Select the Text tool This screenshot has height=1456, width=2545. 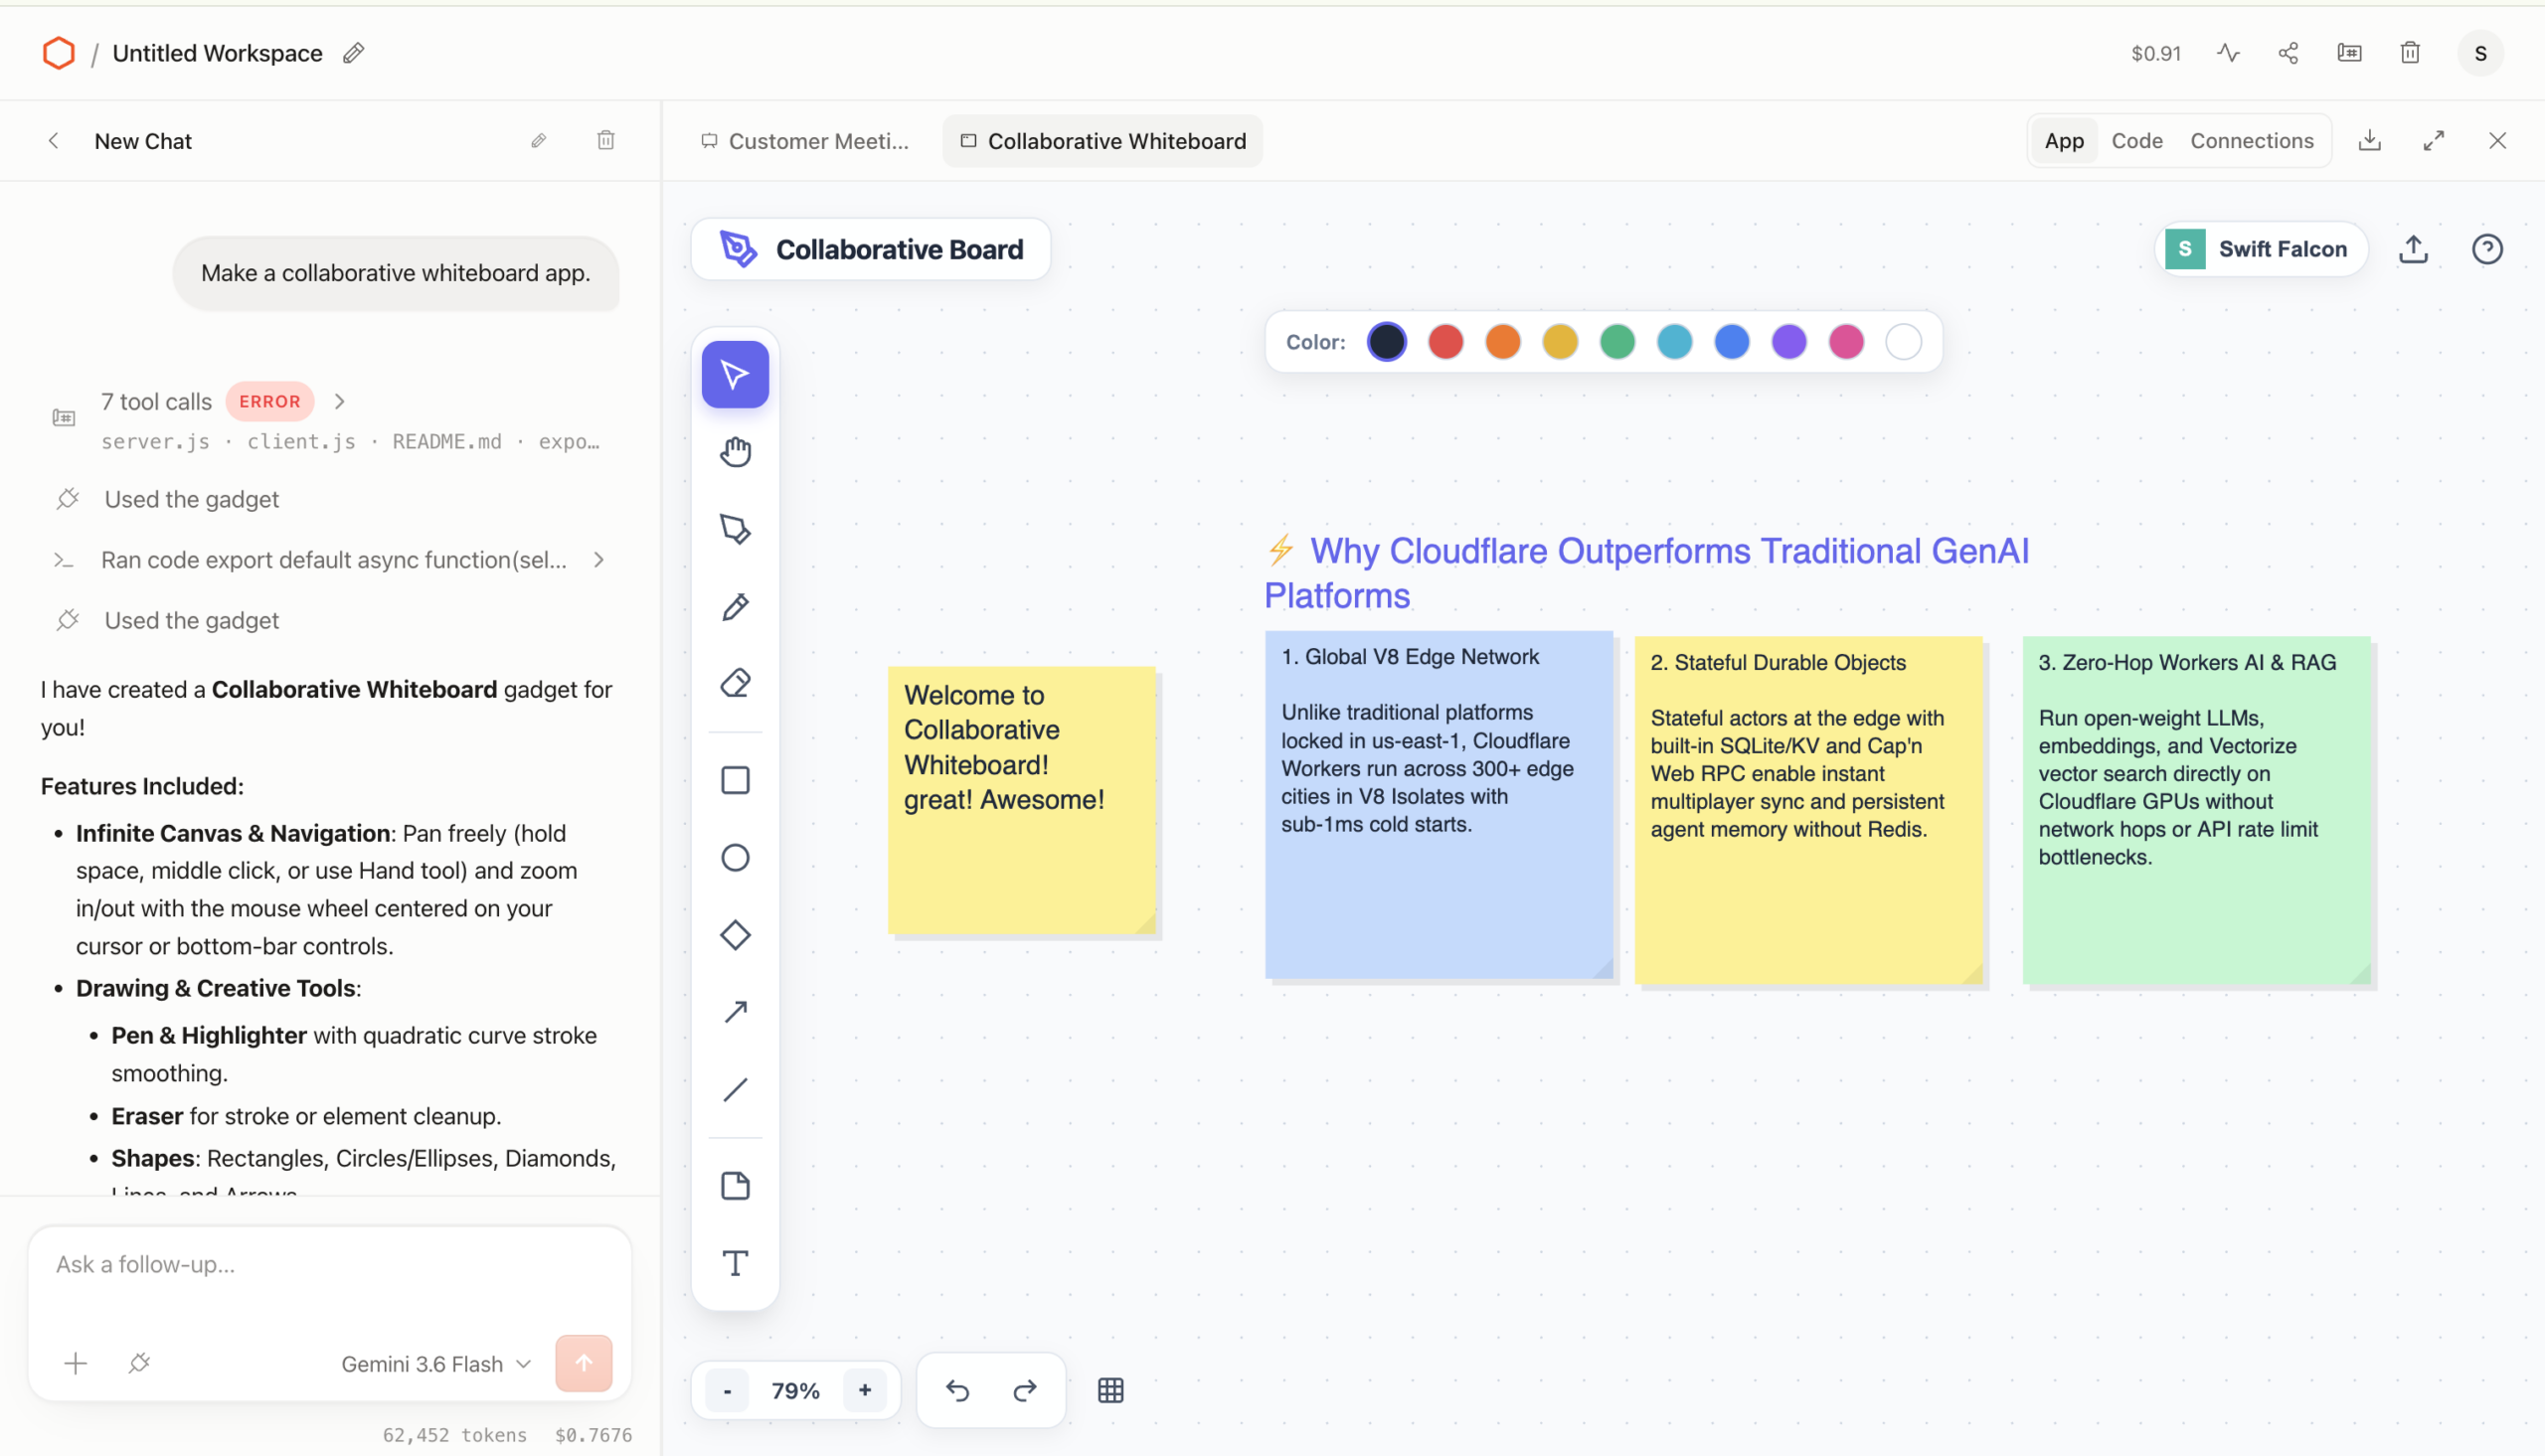point(735,1263)
